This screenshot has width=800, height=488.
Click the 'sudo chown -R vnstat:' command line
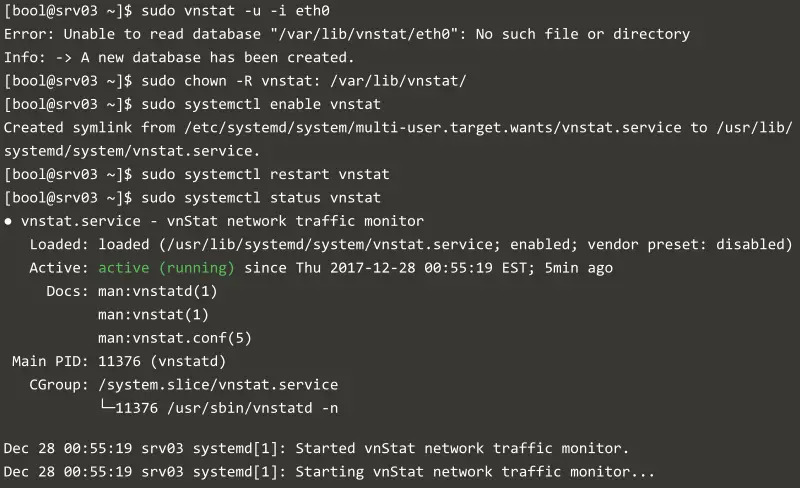[x=304, y=81]
